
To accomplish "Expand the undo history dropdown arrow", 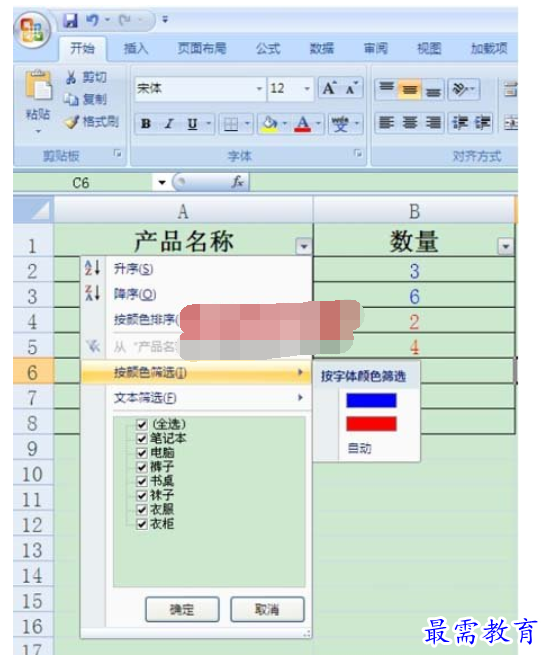I will (107, 20).
